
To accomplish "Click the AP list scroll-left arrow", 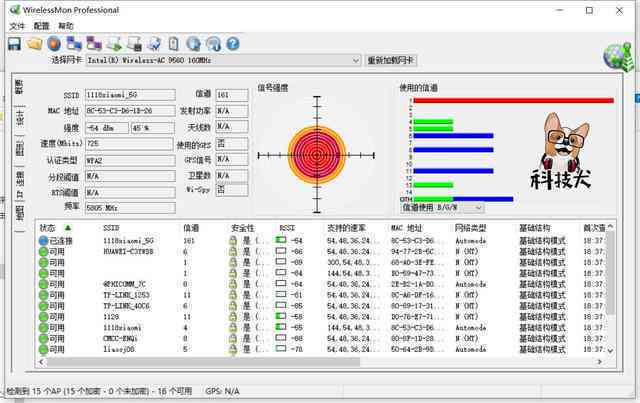I will (x=42, y=362).
